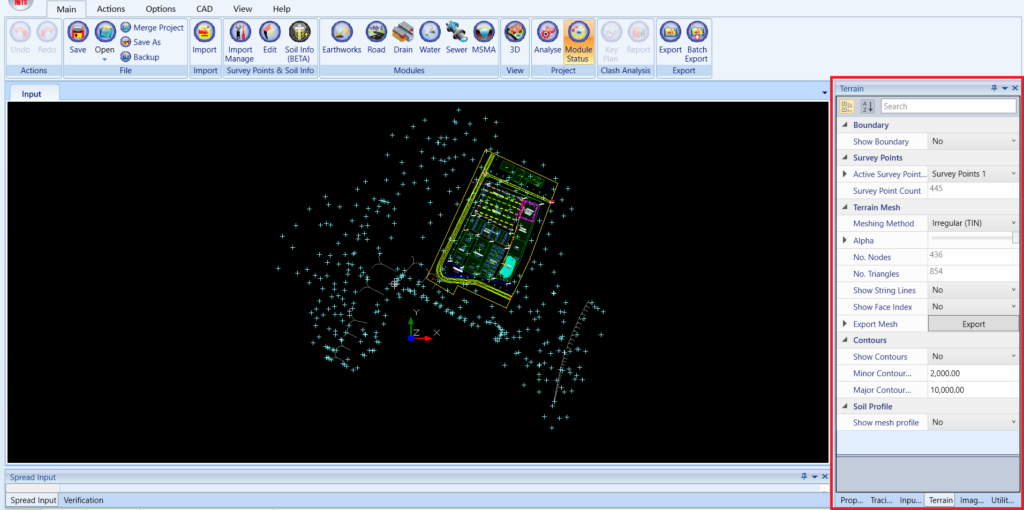Open the View ribbon tab

[243, 9]
